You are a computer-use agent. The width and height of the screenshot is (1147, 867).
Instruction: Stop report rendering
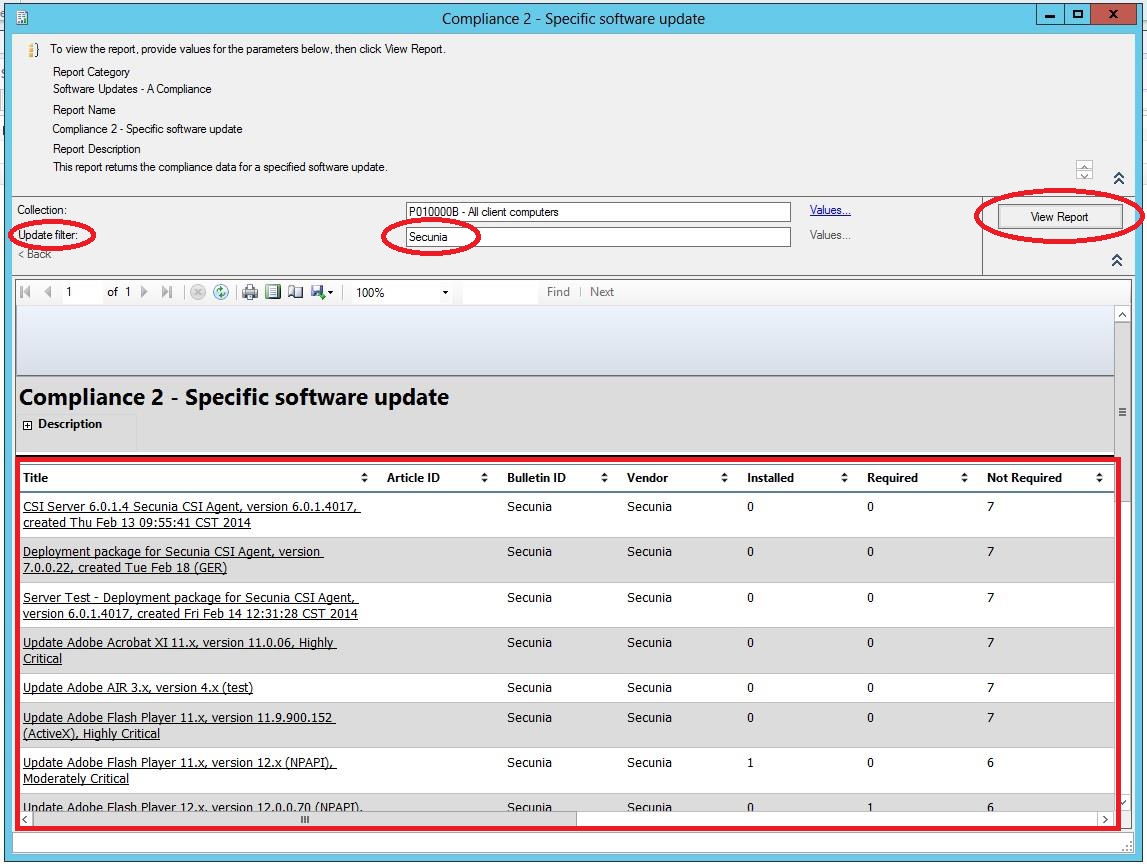click(198, 292)
